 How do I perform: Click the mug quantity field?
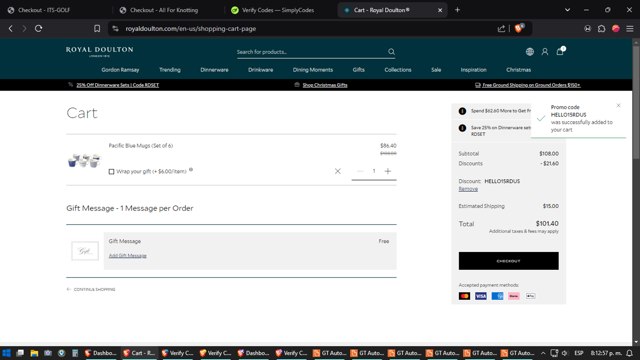(374, 171)
